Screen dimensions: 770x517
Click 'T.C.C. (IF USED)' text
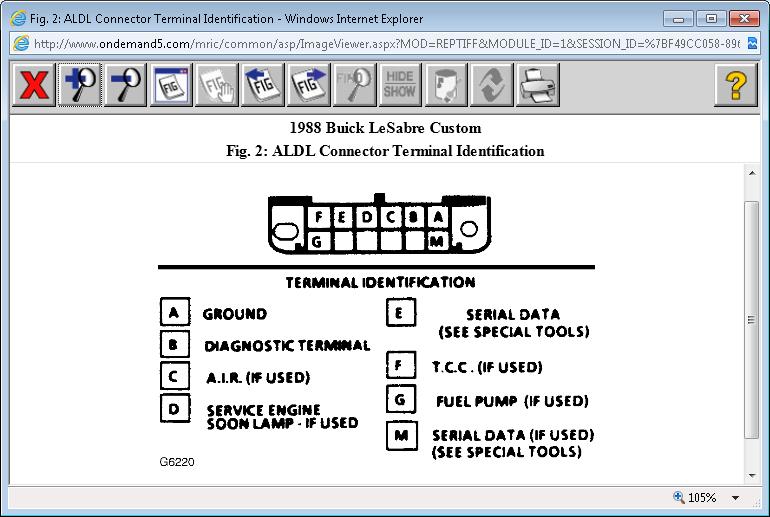487,367
